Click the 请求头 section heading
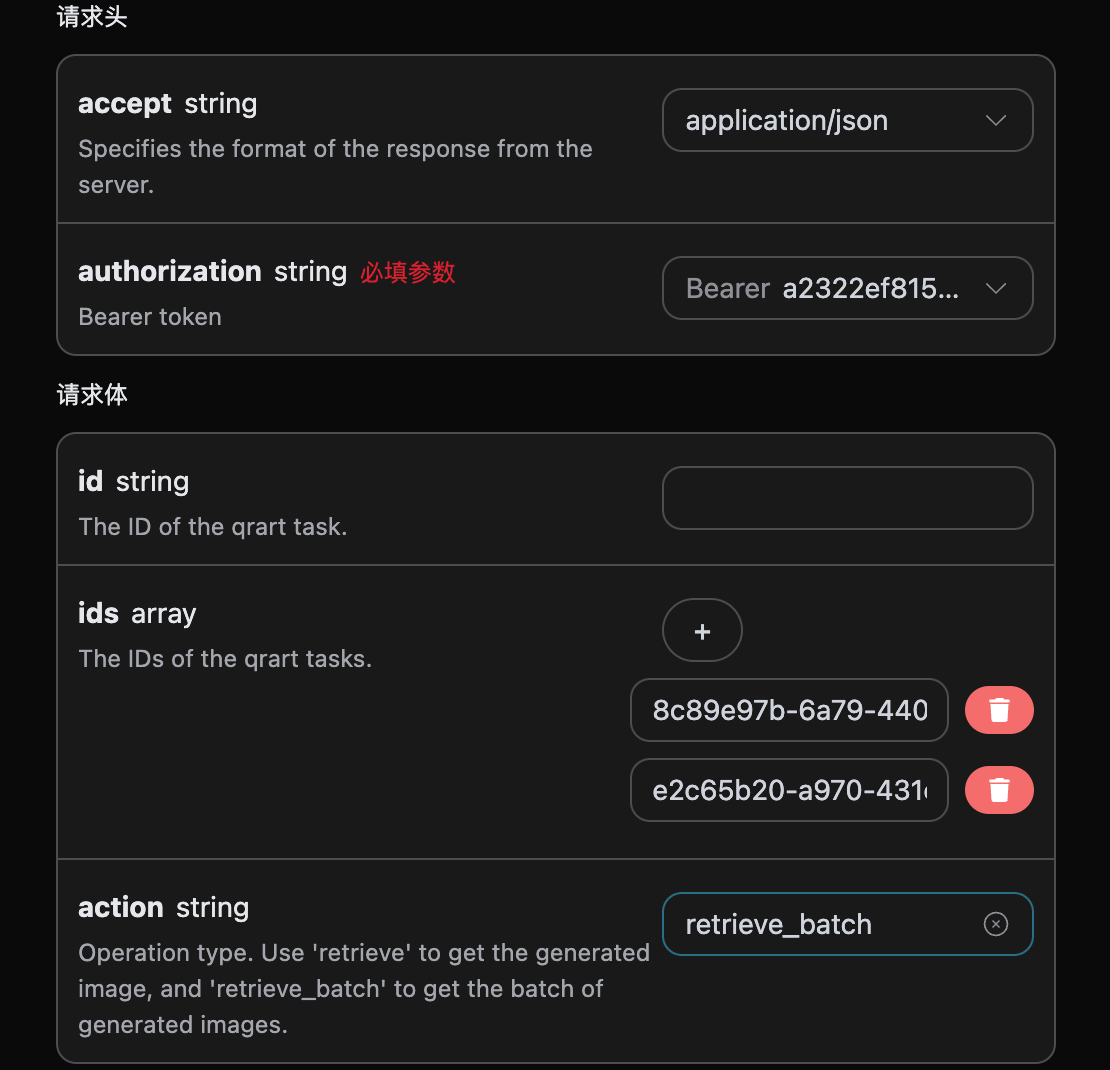 pyautogui.click(x=92, y=18)
